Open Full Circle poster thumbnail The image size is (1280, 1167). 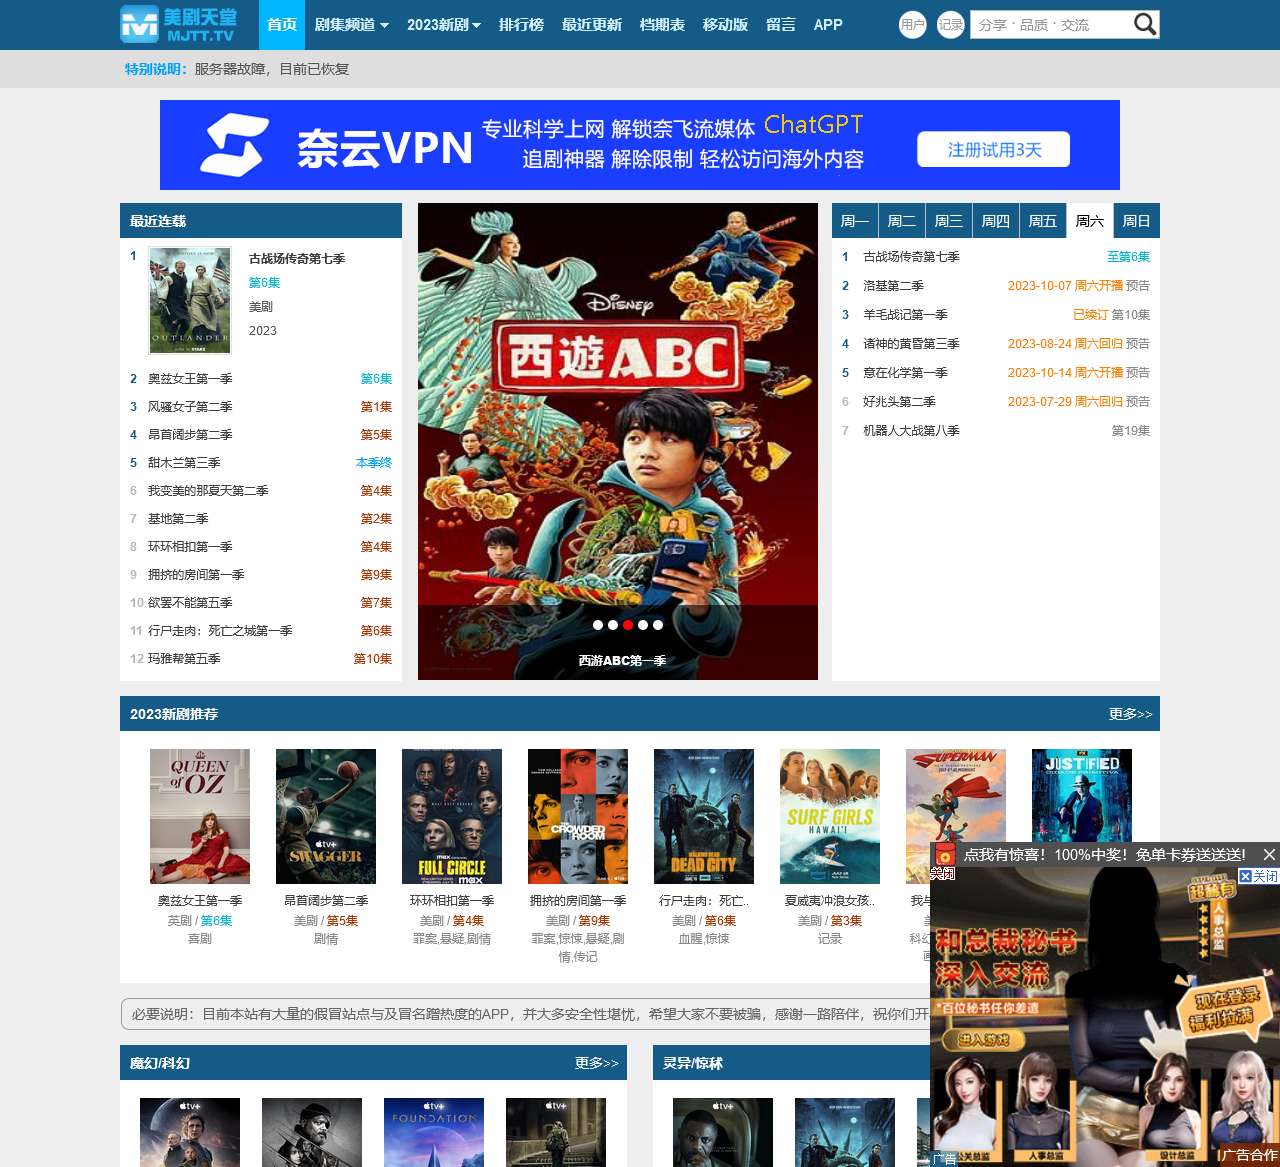coord(452,816)
